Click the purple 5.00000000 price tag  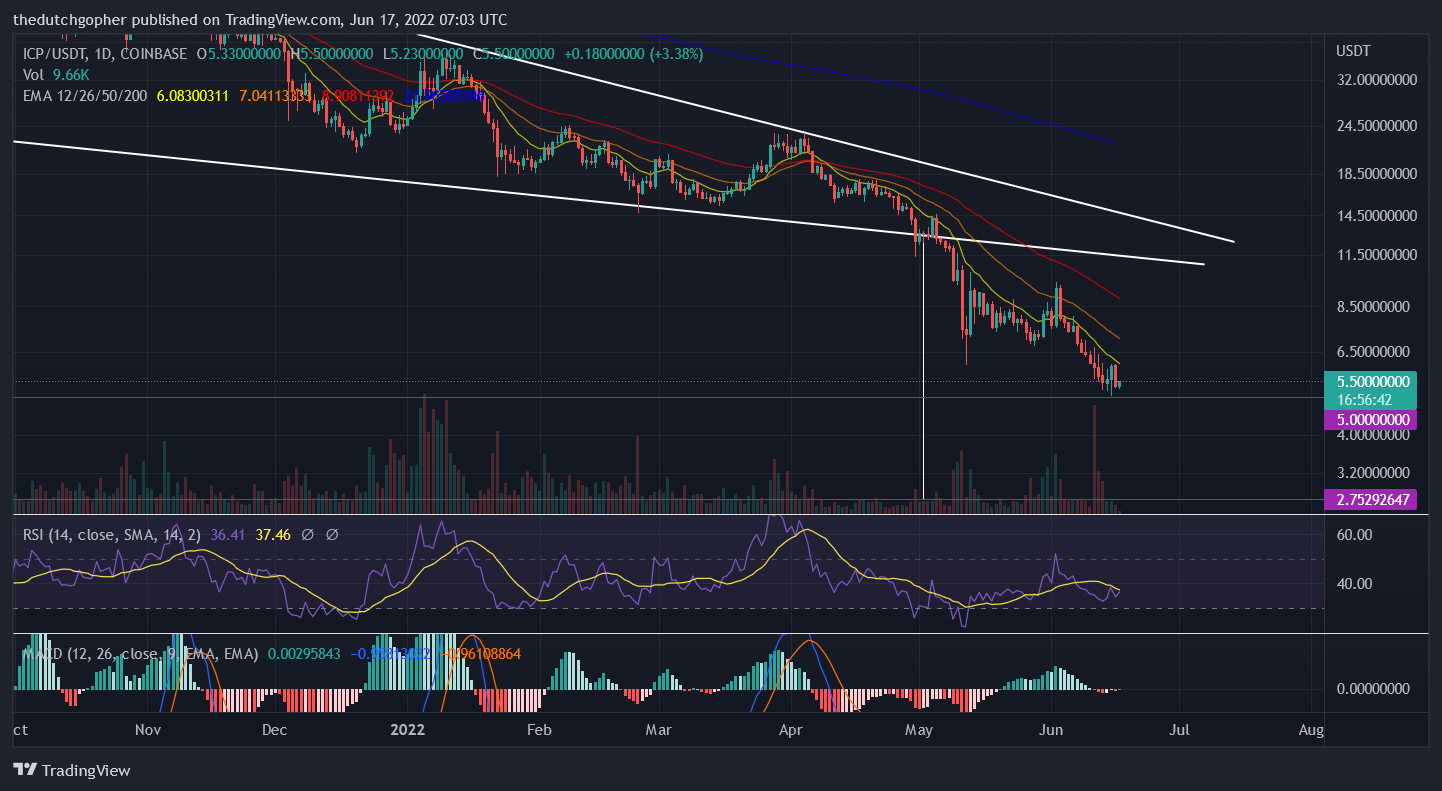click(x=1369, y=420)
